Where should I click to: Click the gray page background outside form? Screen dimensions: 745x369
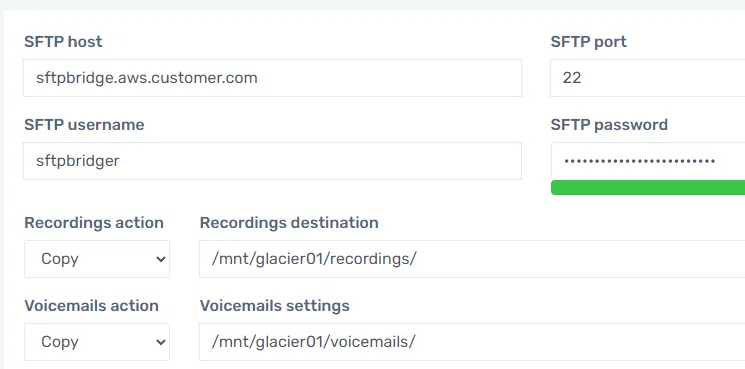coord(372,4)
